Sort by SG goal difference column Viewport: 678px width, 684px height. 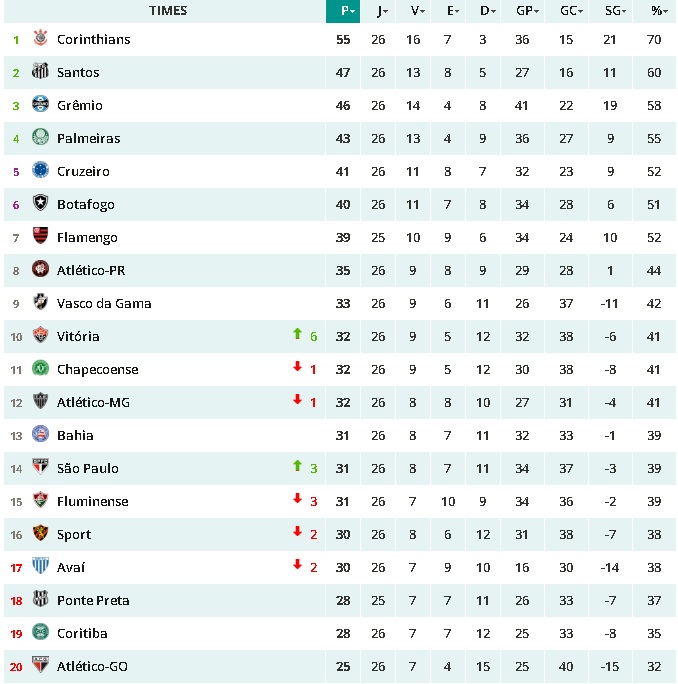tap(614, 11)
